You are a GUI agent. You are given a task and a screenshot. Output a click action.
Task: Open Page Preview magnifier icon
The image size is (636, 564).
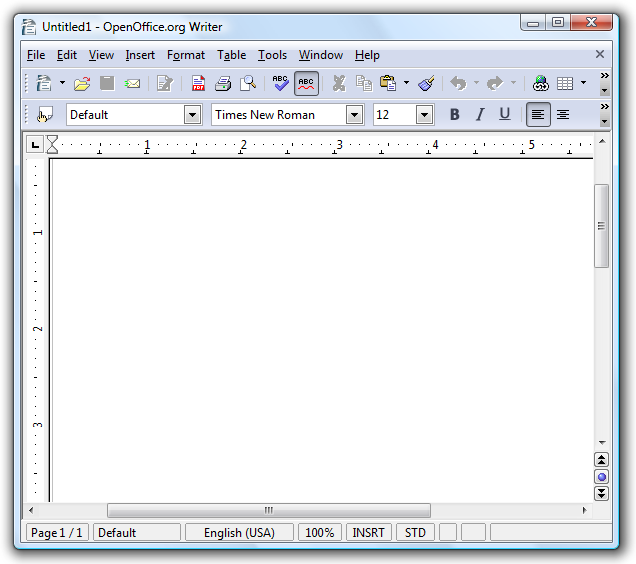point(248,83)
